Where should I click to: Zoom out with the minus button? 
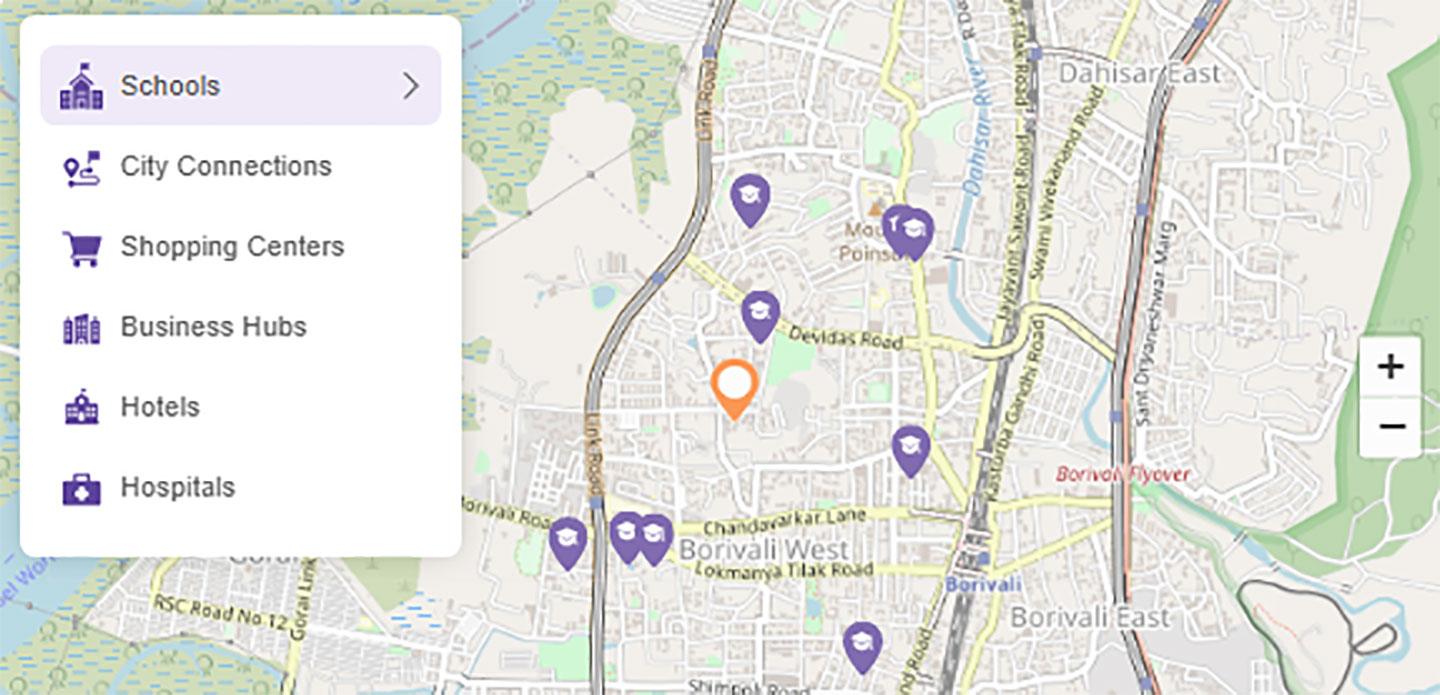[1390, 427]
